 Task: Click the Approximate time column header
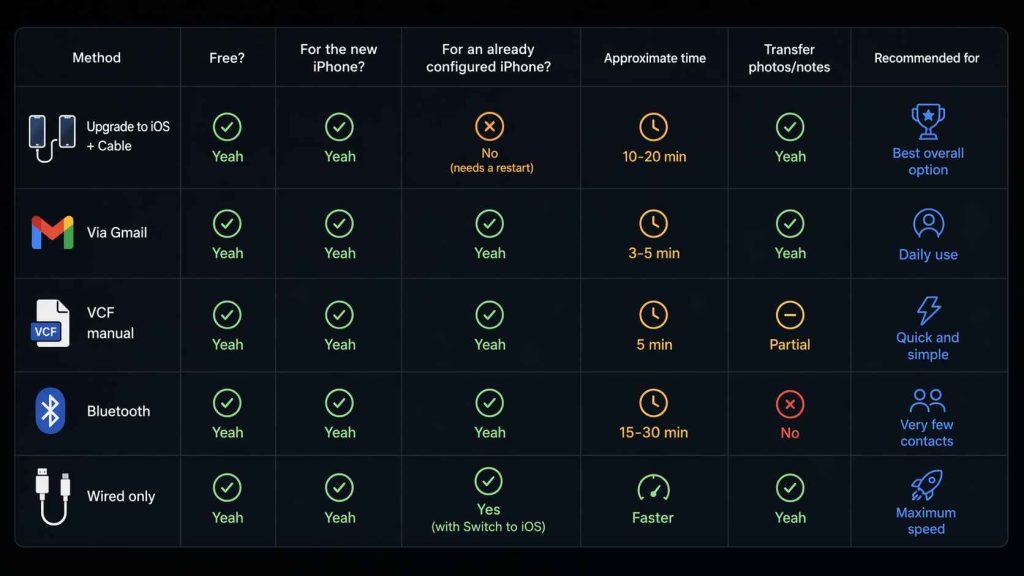(653, 58)
